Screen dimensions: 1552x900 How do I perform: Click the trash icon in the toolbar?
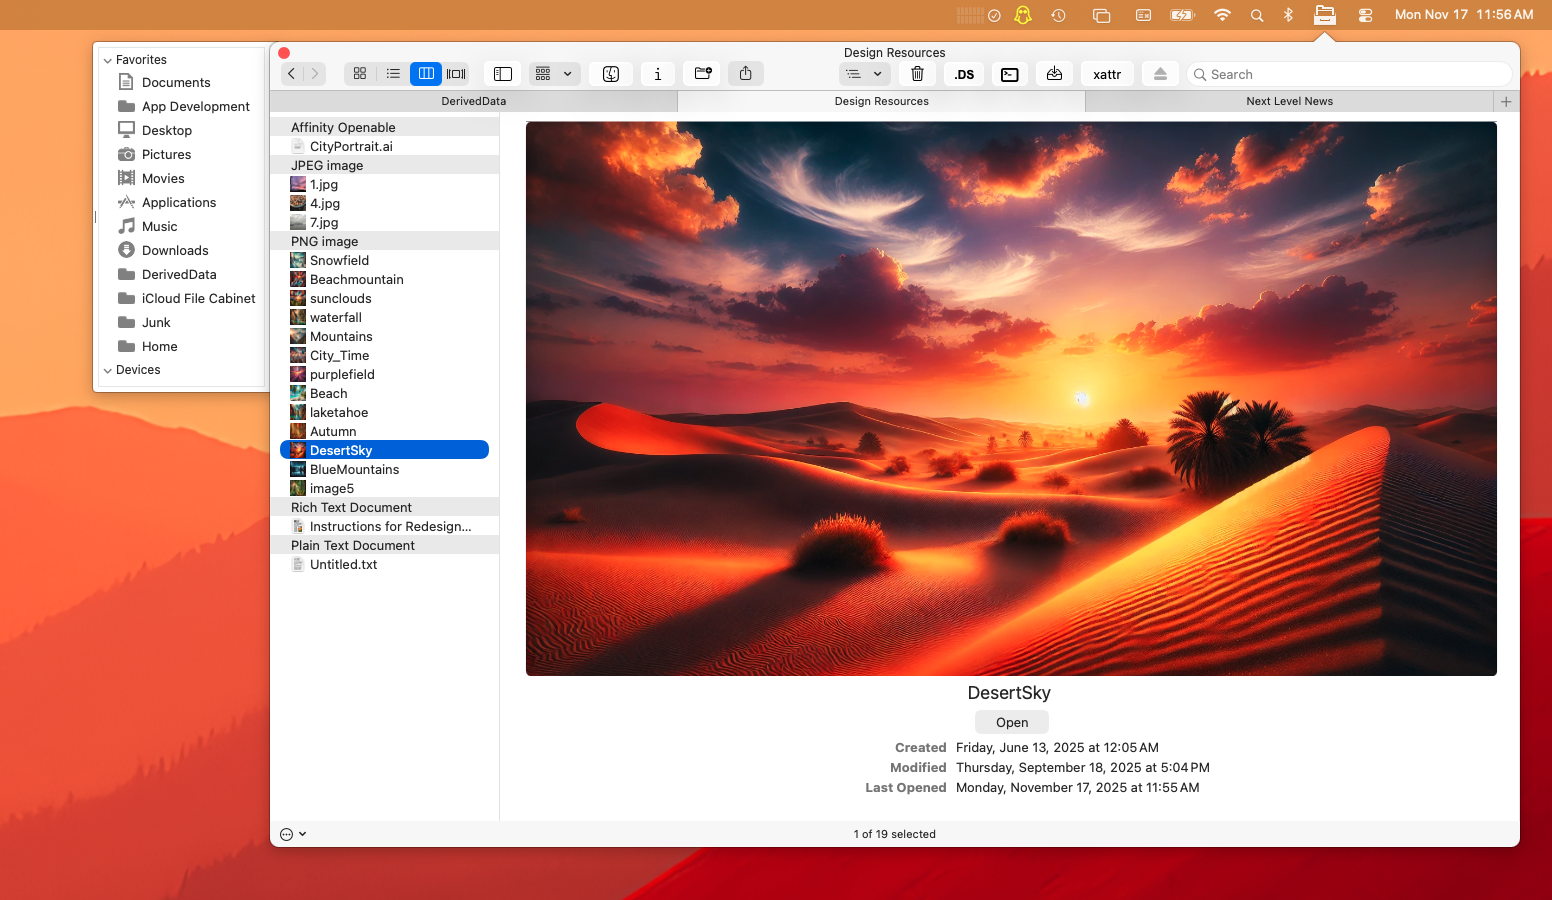917,73
